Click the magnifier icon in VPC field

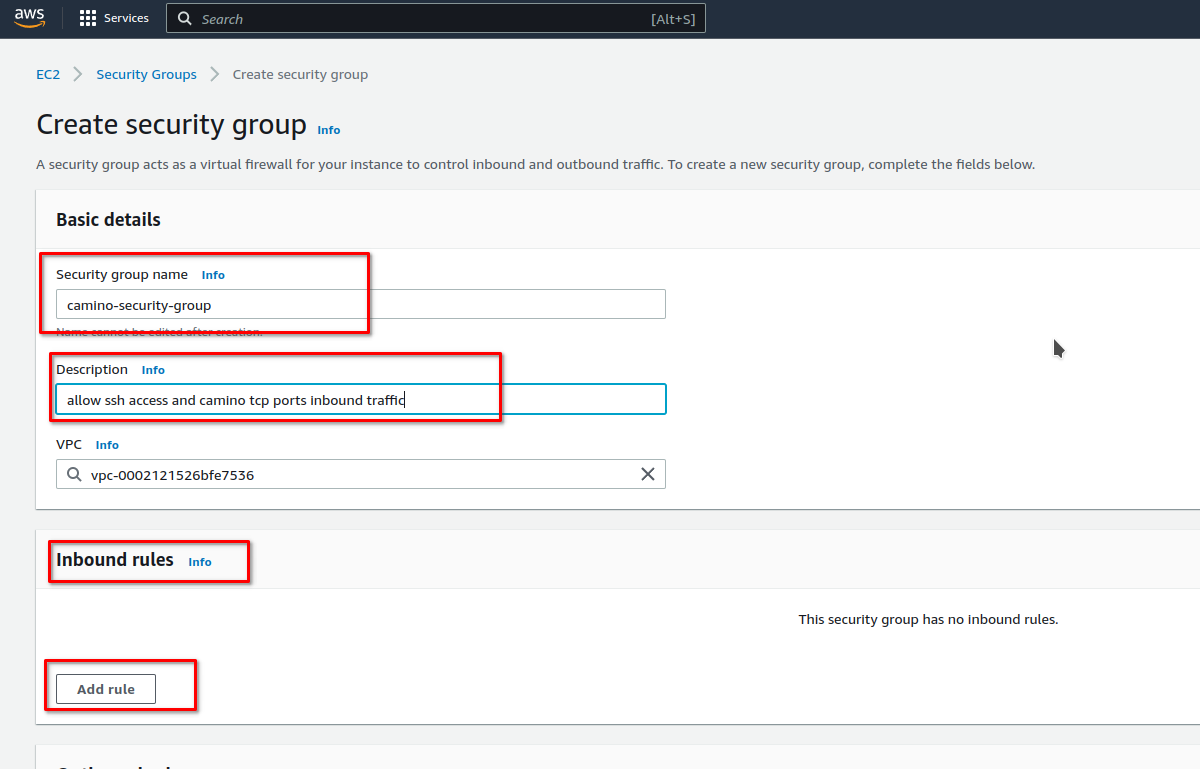click(x=75, y=475)
